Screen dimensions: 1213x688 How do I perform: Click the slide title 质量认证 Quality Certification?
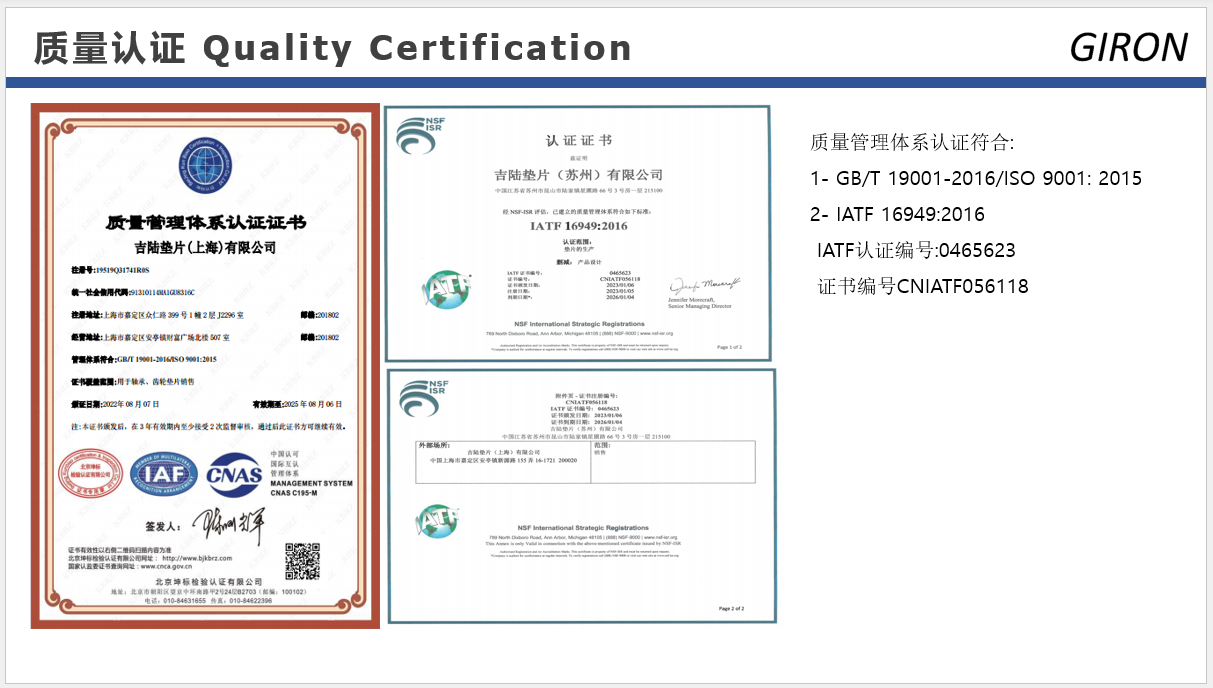[x=333, y=47]
